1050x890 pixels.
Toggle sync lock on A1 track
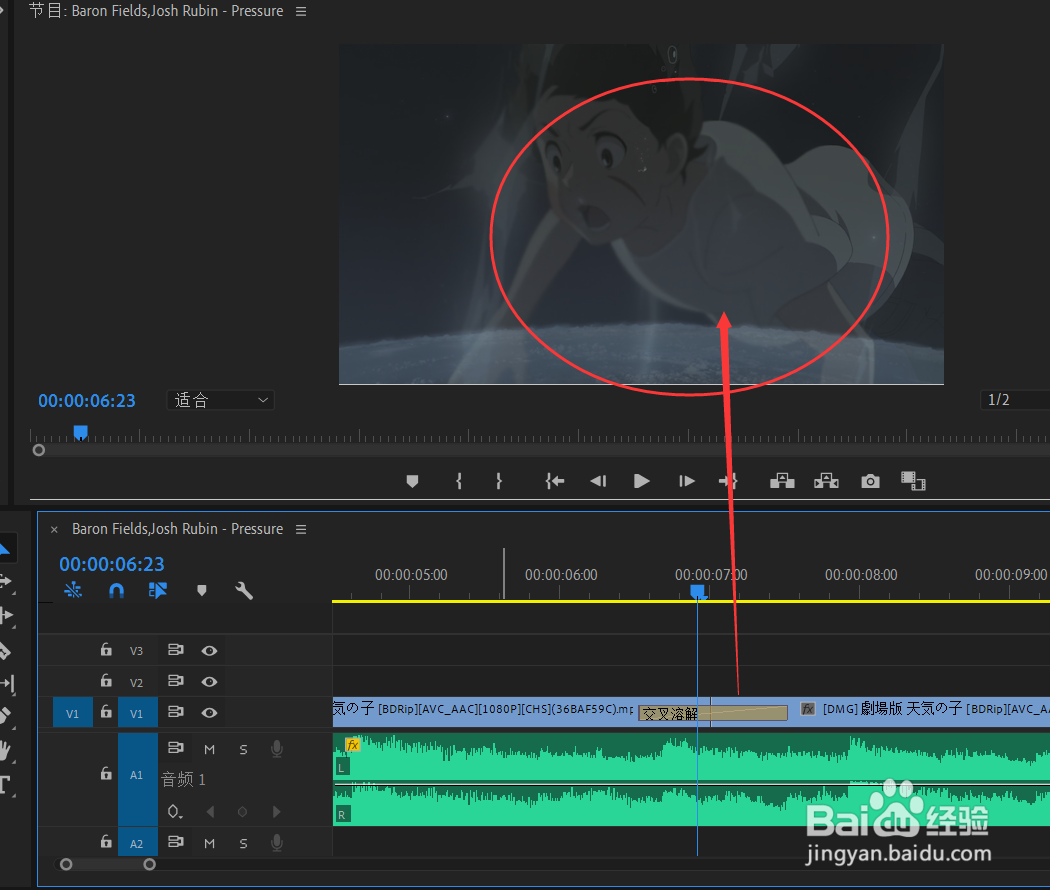pyautogui.click(x=175, y=747)
